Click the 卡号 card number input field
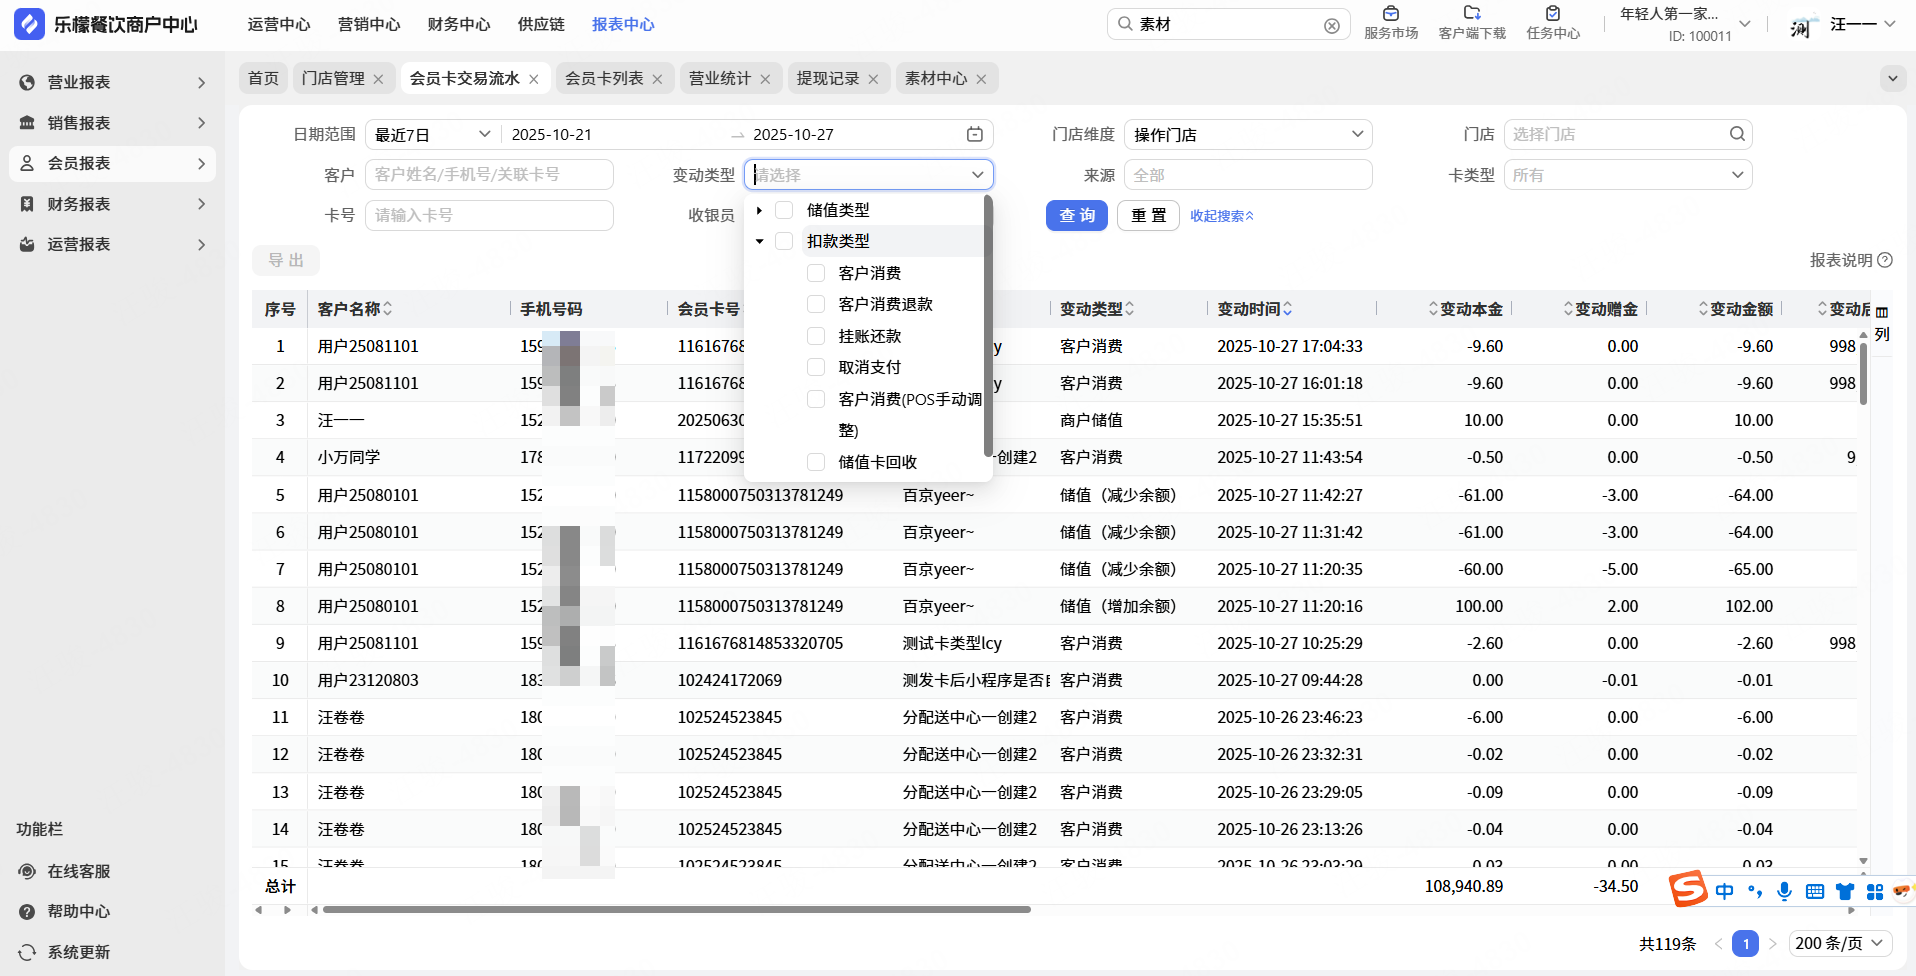Screen dimensions: 1916x976 [x=488, y=216]
